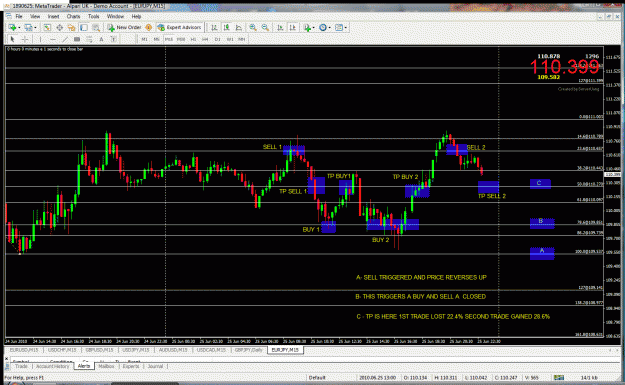Image resolution: width=625 pixels, height=385 pixels.
Task: Open the Strategy Tester magnifier icon
Action: [x=96, y=28]
